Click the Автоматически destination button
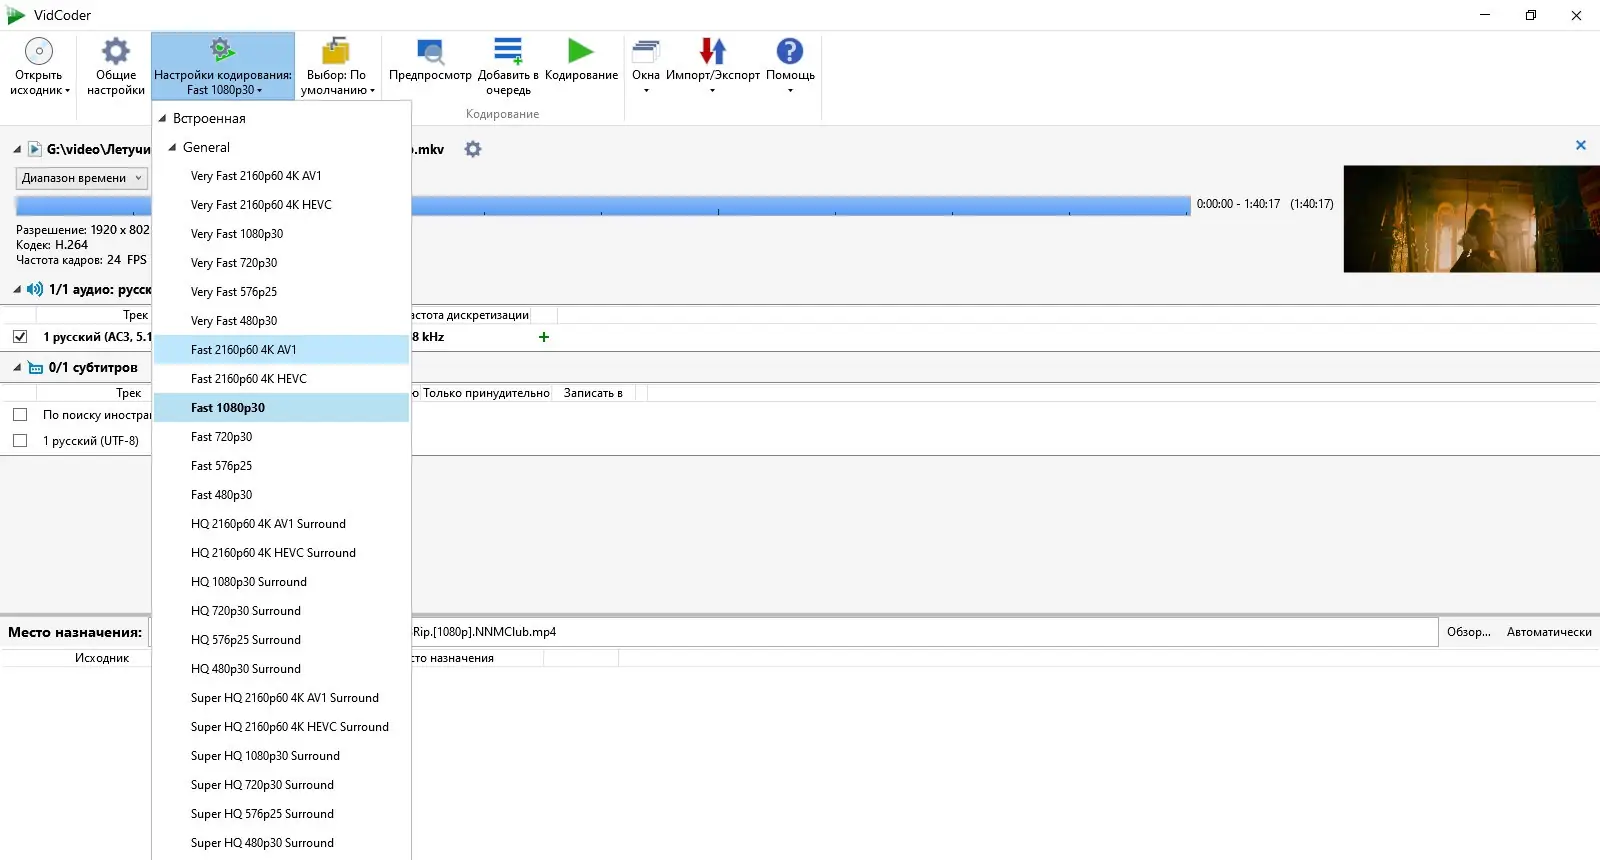This screenshot has width=1600, height=860. tap(1549, 632)
